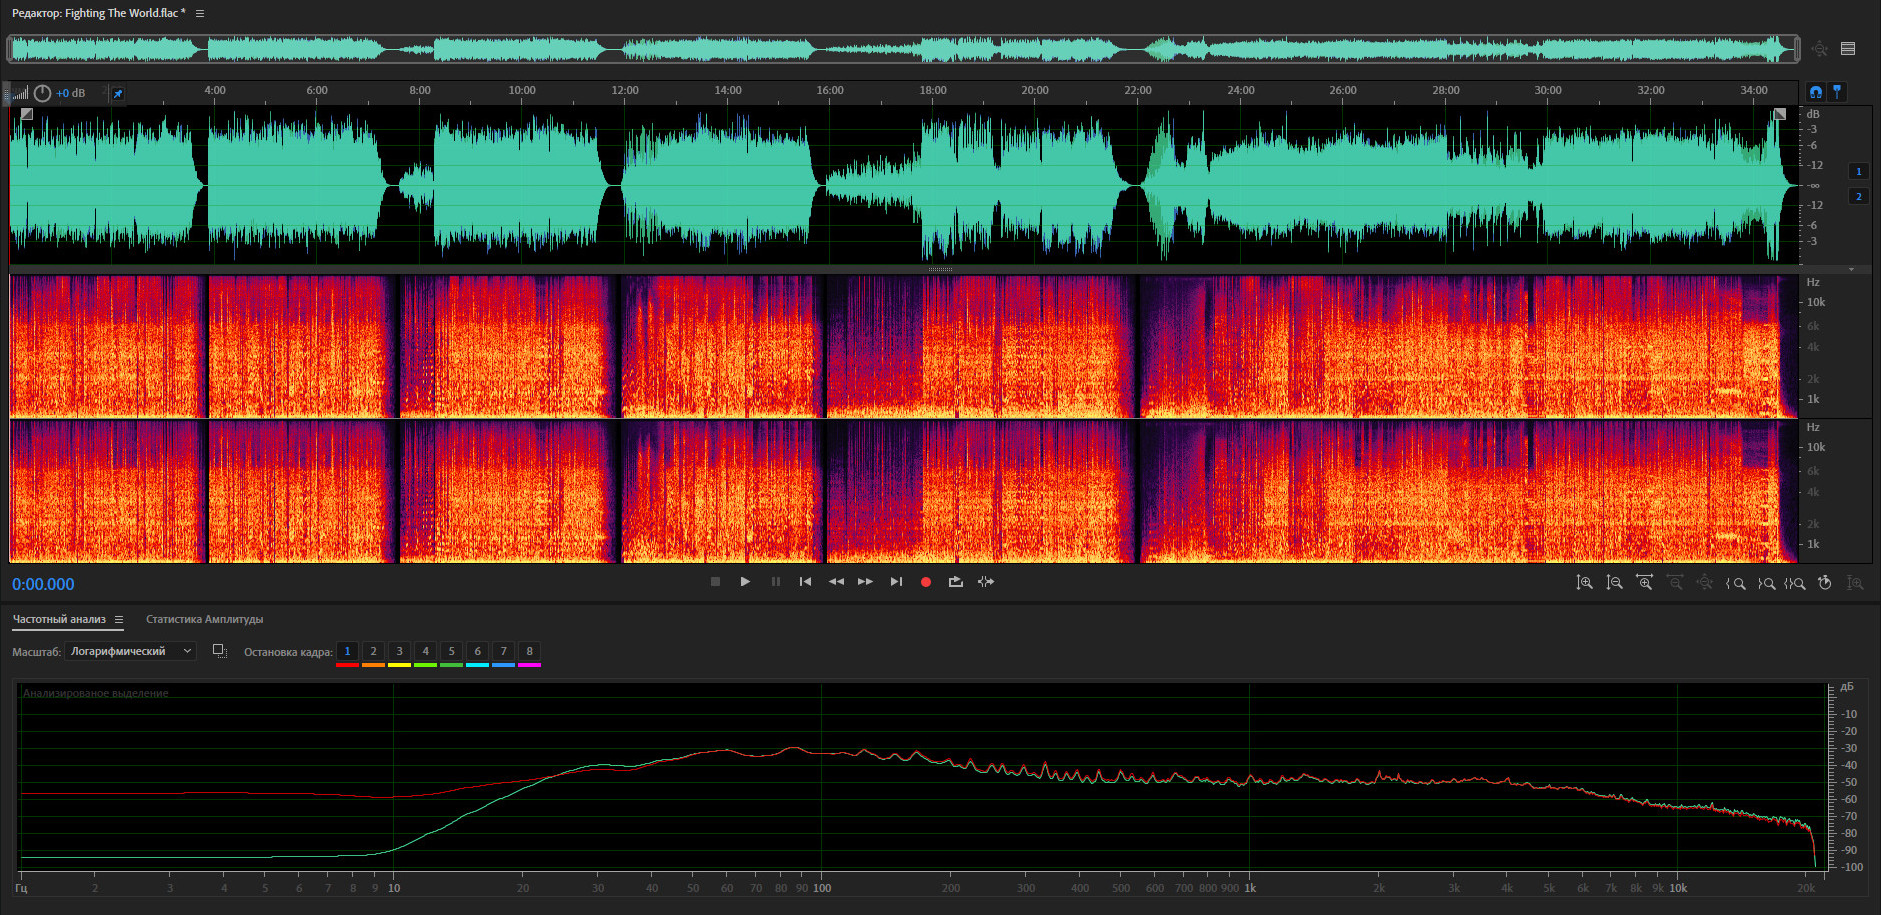Click Zoom to Selection icon
1881x915 pixels.
pyautogui.click(x=1795, y=583)
